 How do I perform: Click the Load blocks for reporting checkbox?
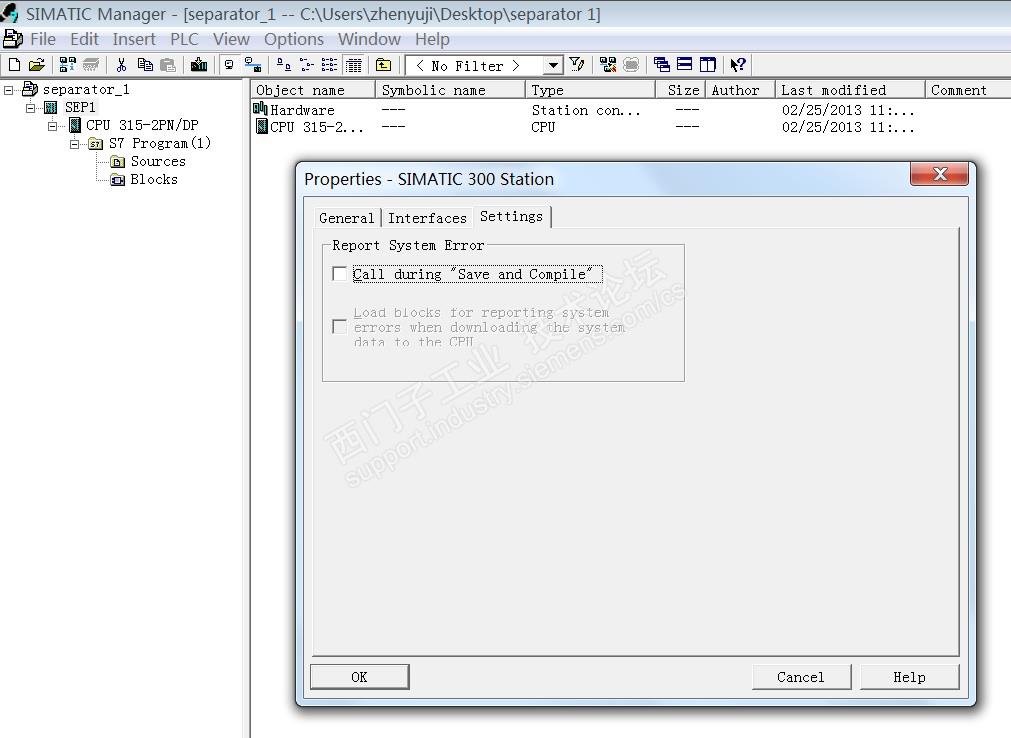(x=339, y=327)
